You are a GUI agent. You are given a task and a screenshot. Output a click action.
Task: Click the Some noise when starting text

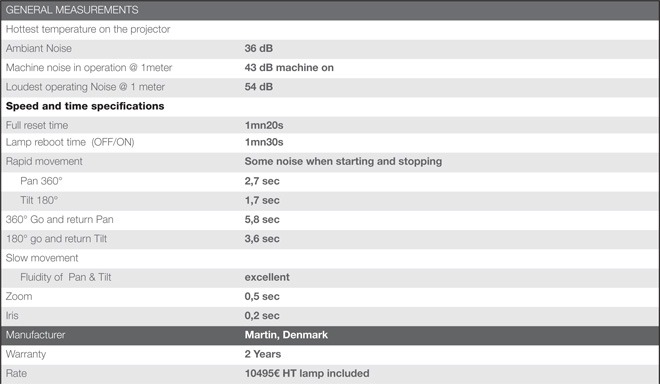tap(343, 162)
